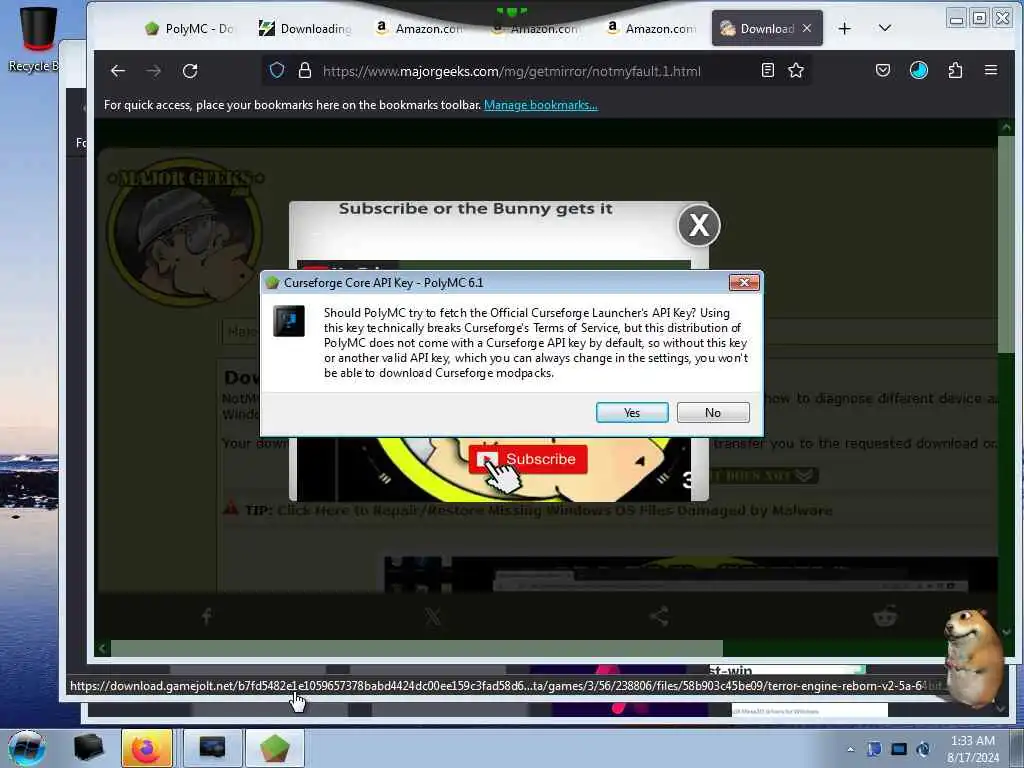Viewport: 1024px width, 768px height.
Task: Open the Windows Start orb
Action: (x=27, y=748)
